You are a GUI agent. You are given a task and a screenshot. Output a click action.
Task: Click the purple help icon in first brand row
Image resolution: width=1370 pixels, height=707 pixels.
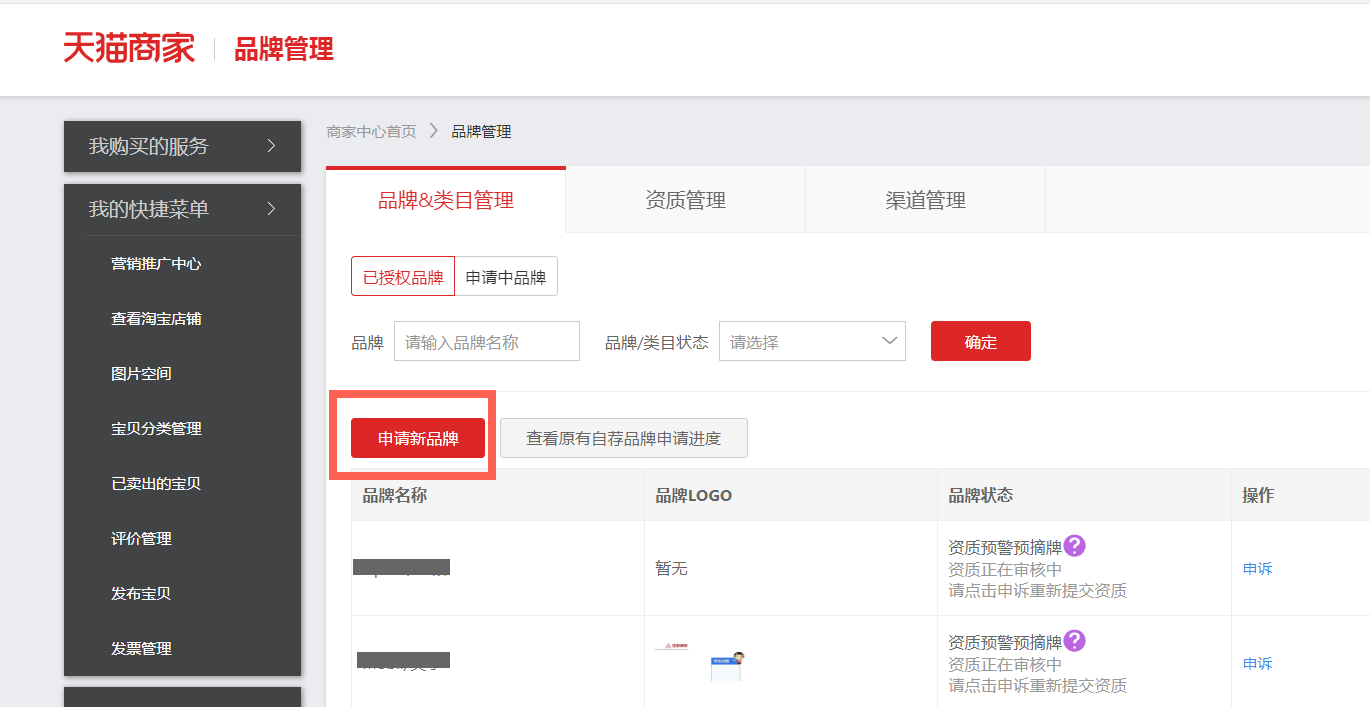point(1074,546)
